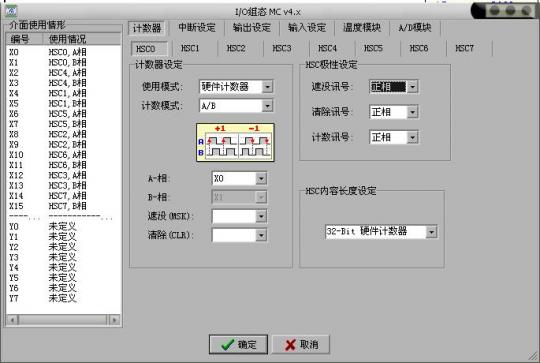Switch to the 温度模块 tab

point(362,28)
